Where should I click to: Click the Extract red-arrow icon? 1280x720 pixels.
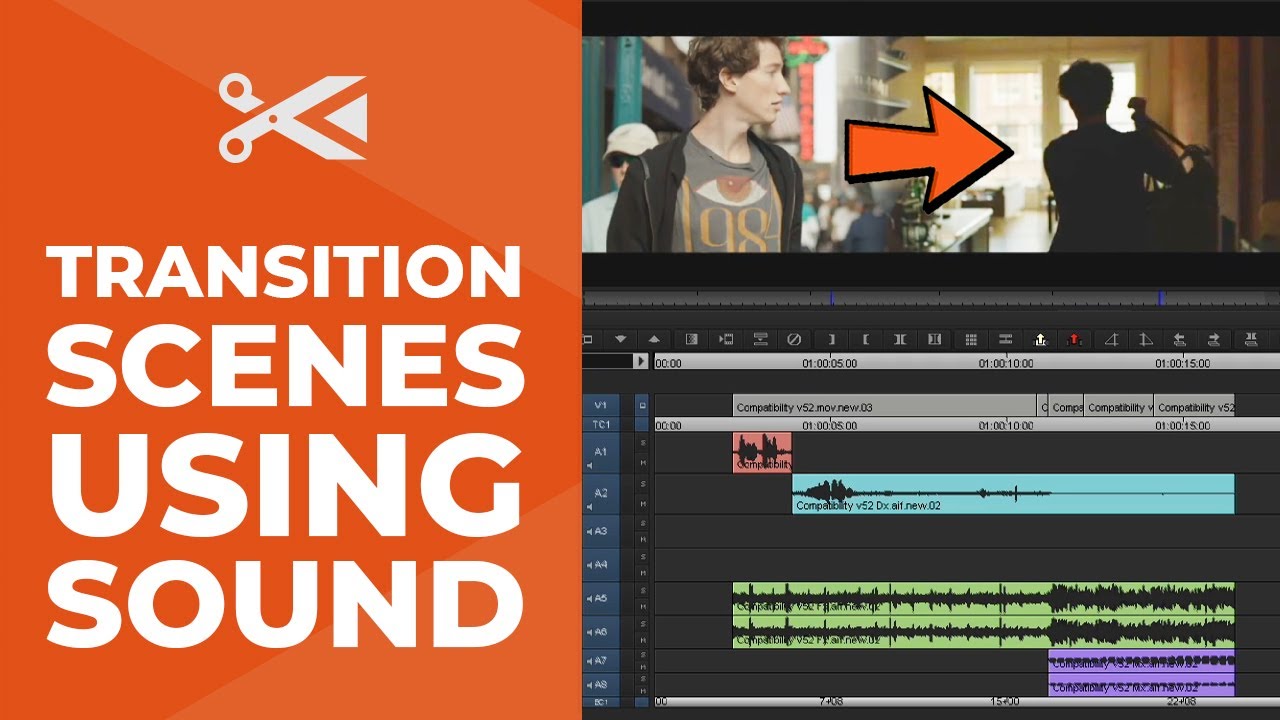pos(1074,339)
